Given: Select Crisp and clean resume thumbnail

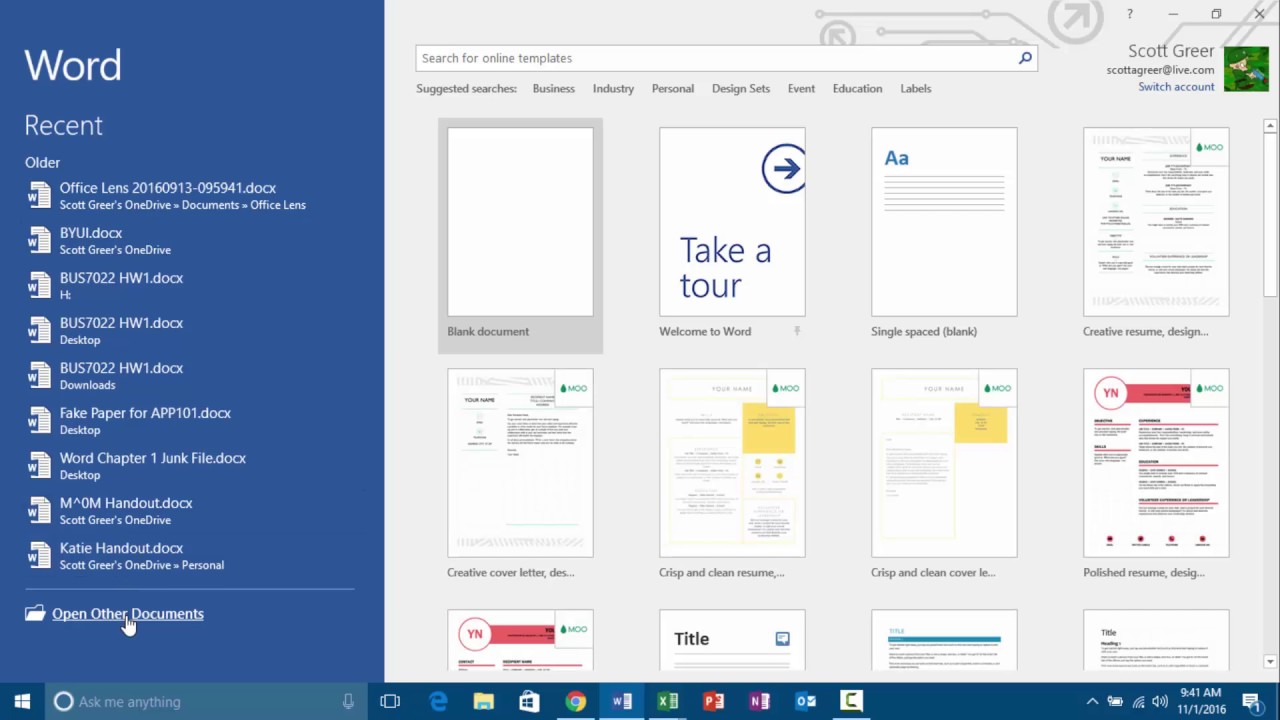Looking at the screenshot, I should point(732,463).
